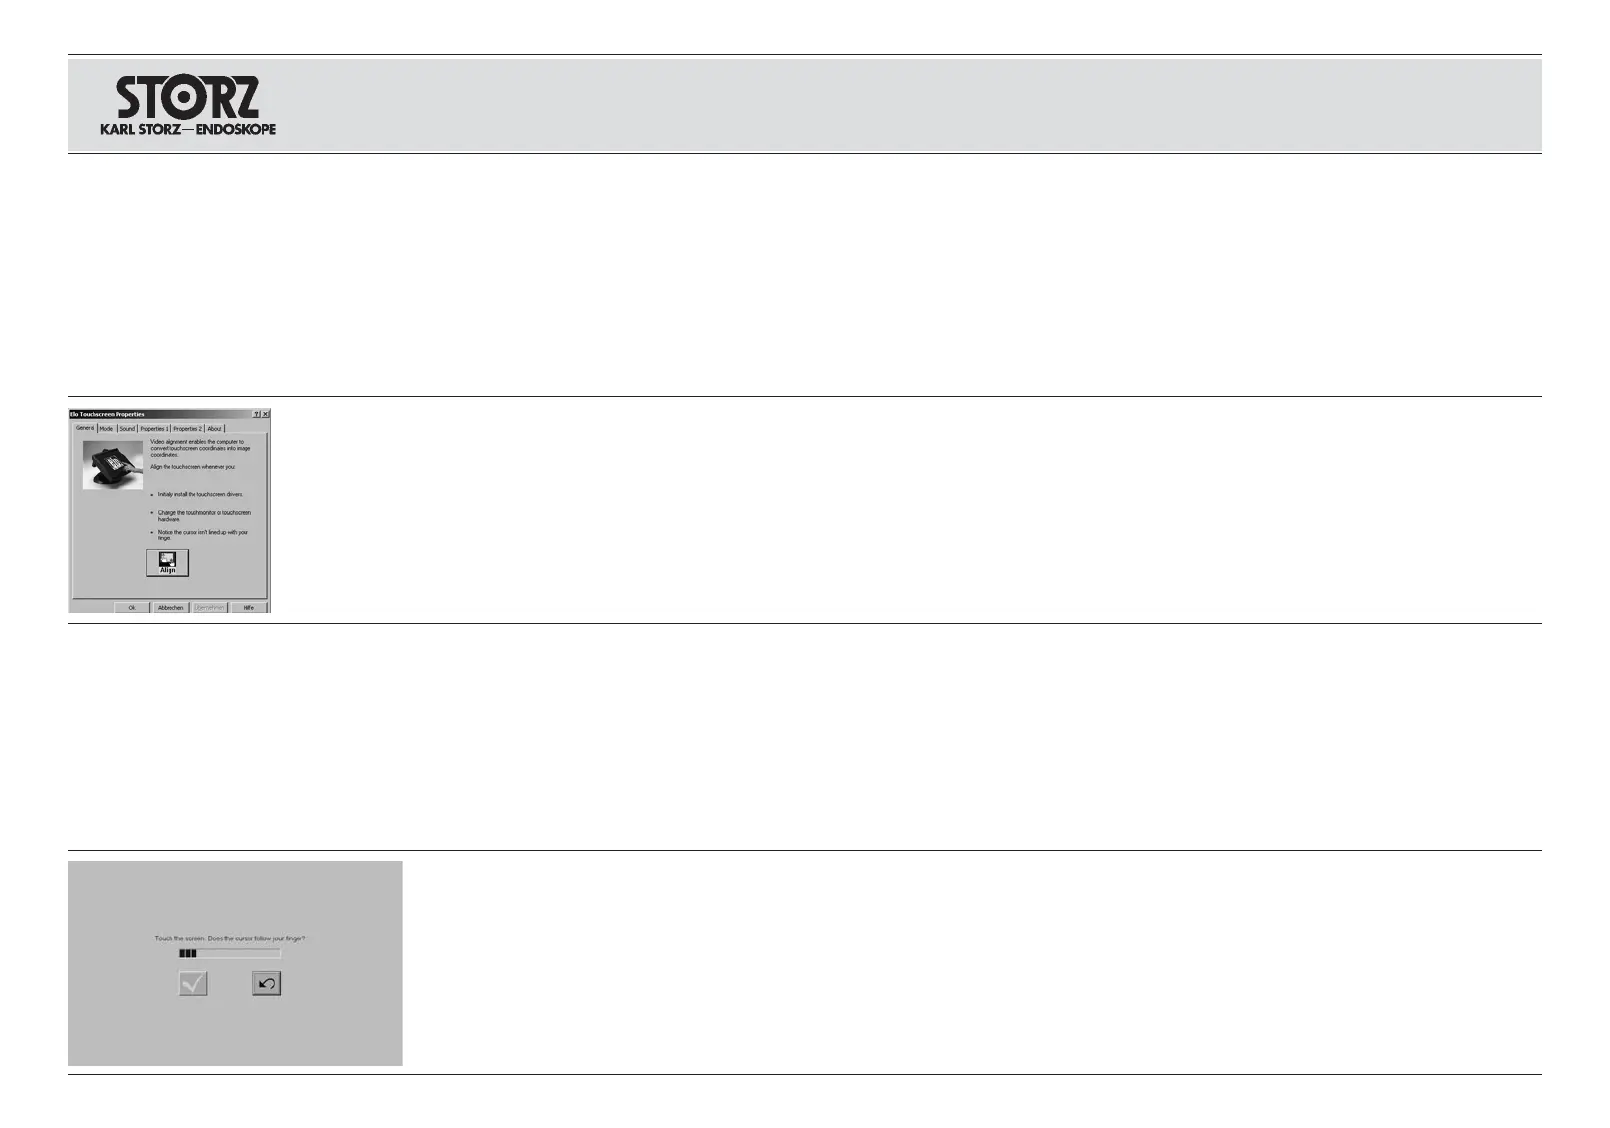1610x1128 pixels.
Task: Go to the Properties 1 tab
Action: (154, 428)
